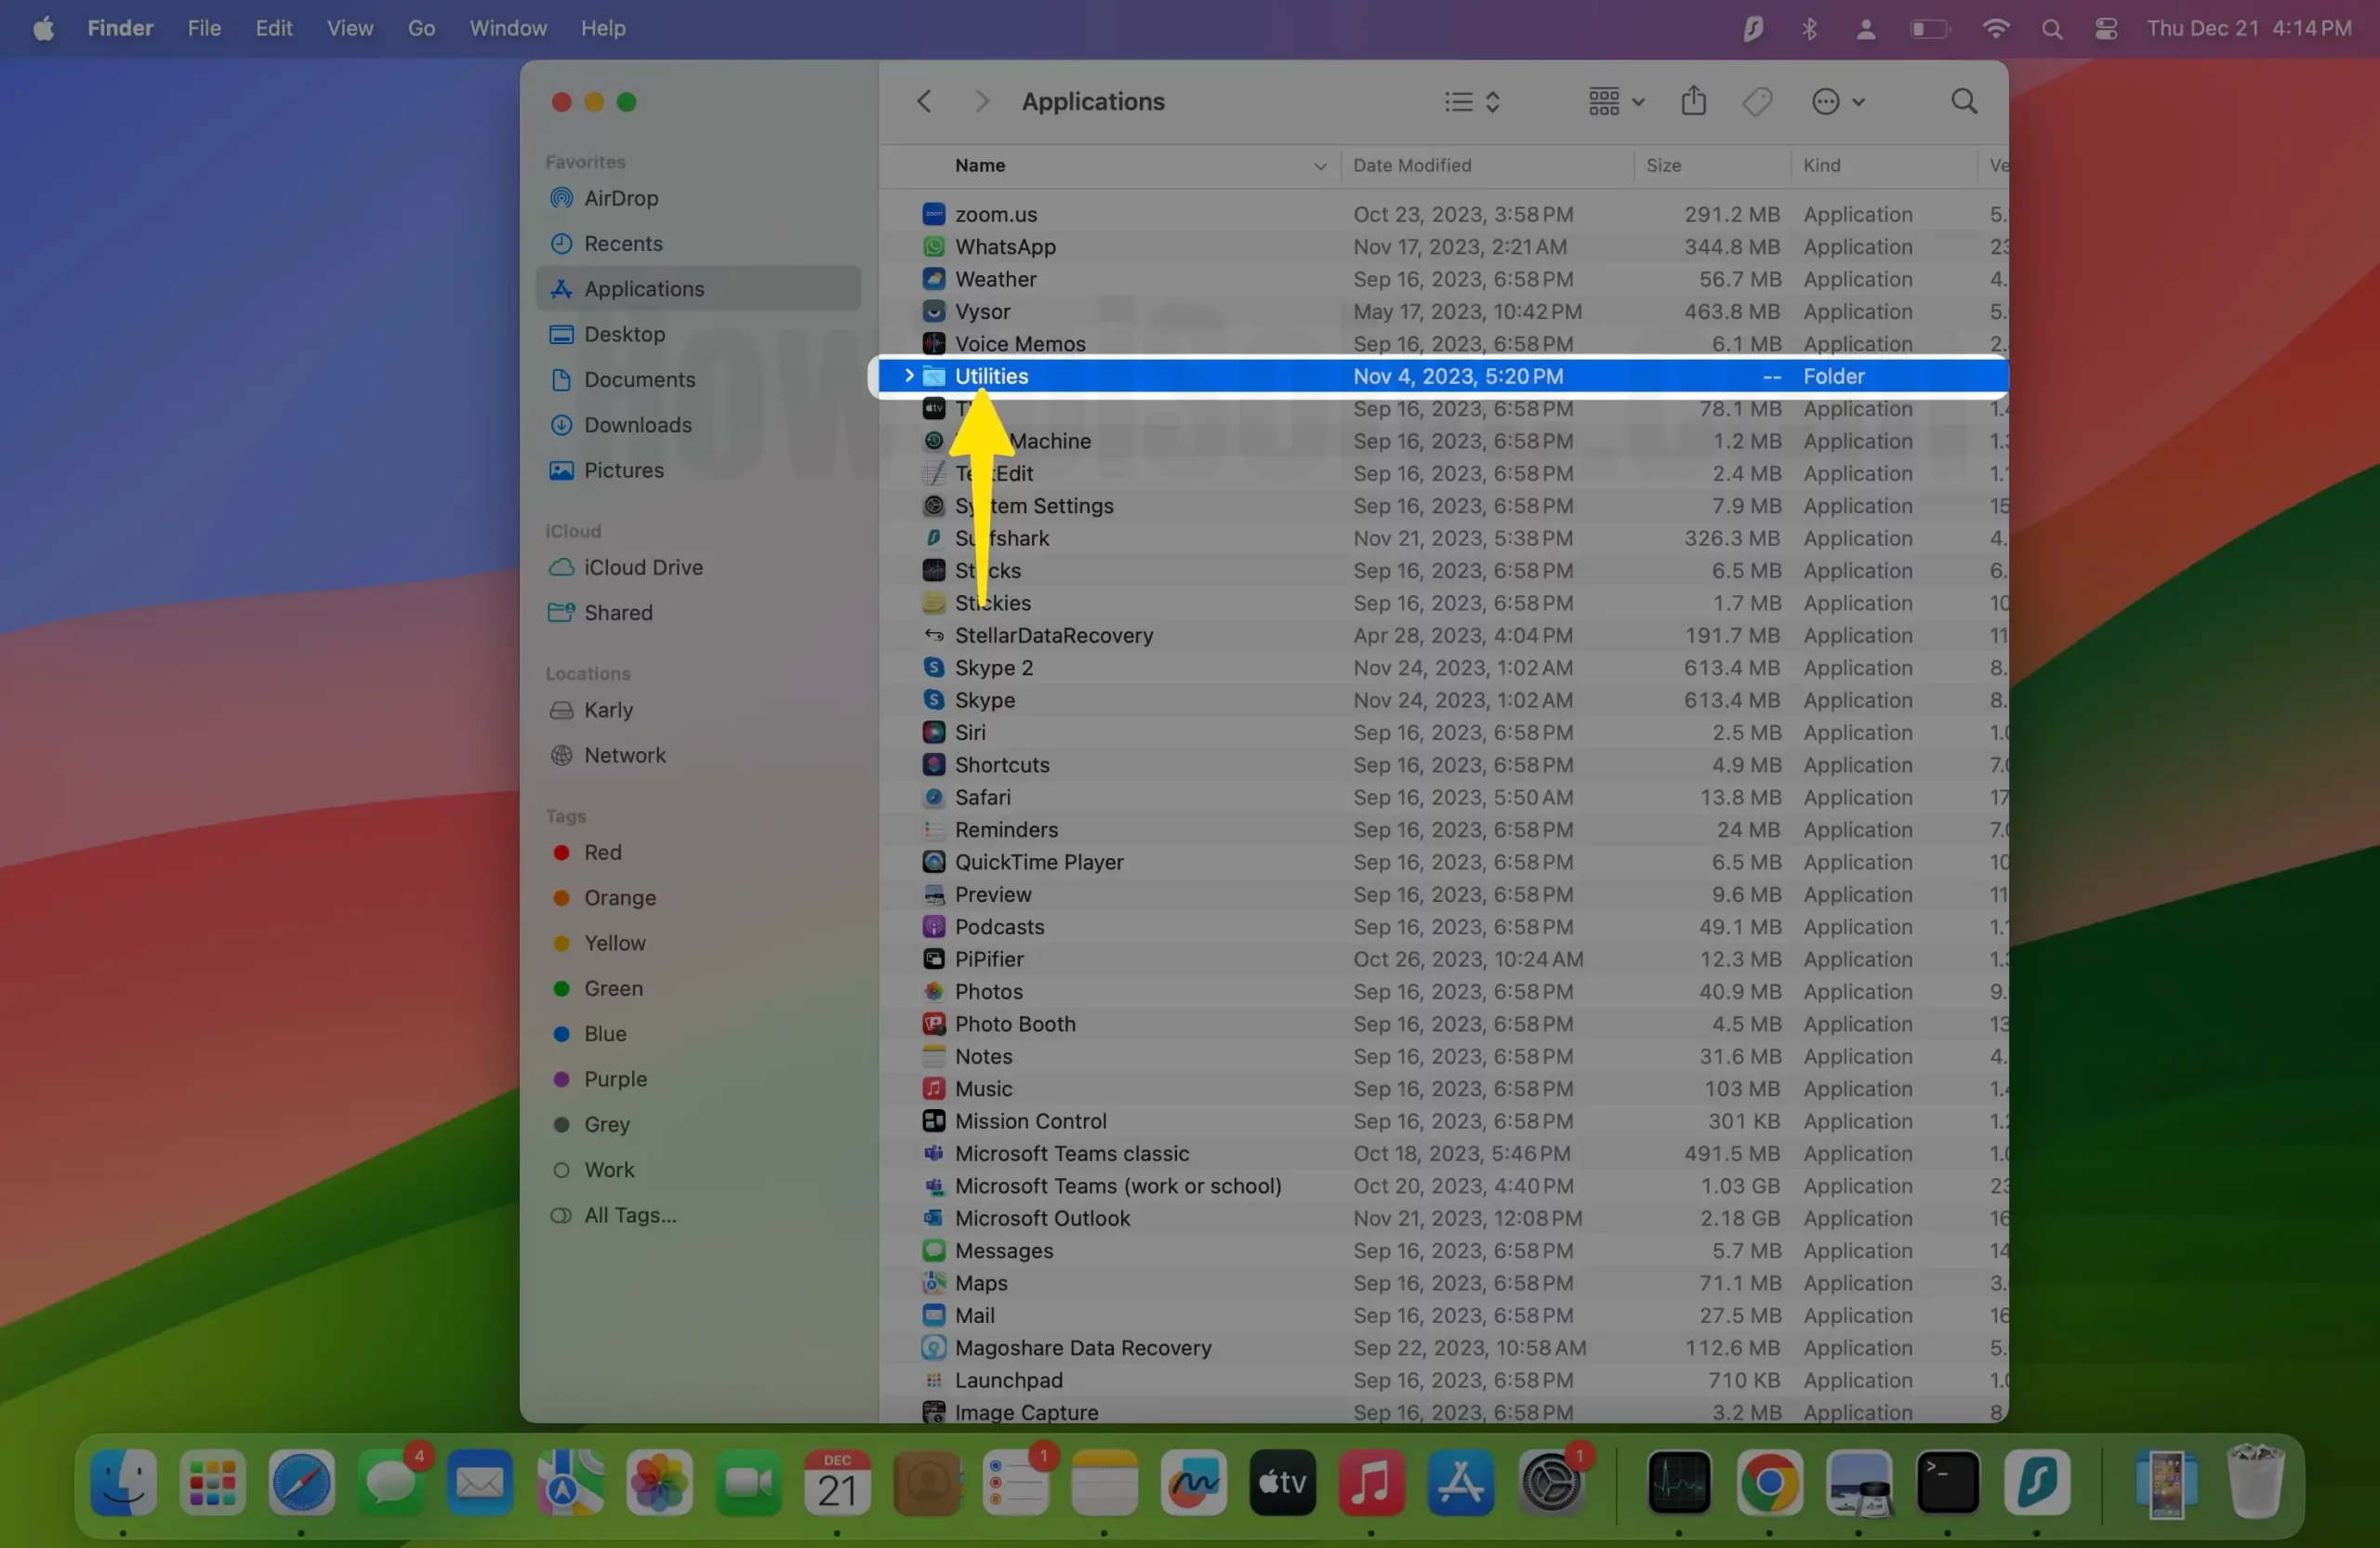Select the Work tag

click(x=698, y=1170)
